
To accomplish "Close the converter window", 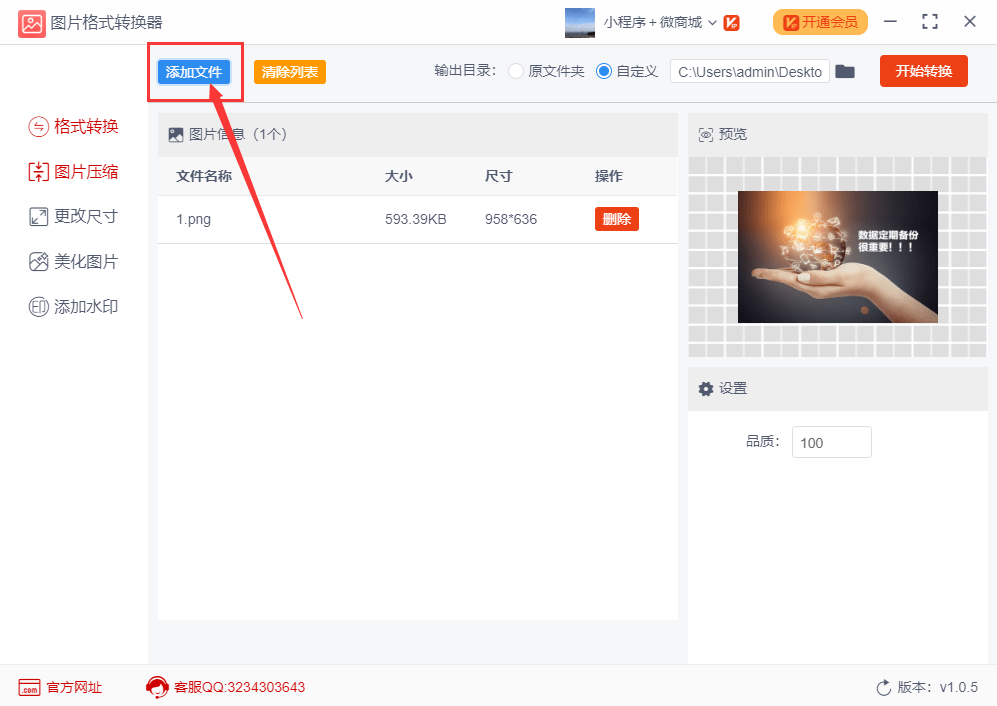I will (970, 22).
